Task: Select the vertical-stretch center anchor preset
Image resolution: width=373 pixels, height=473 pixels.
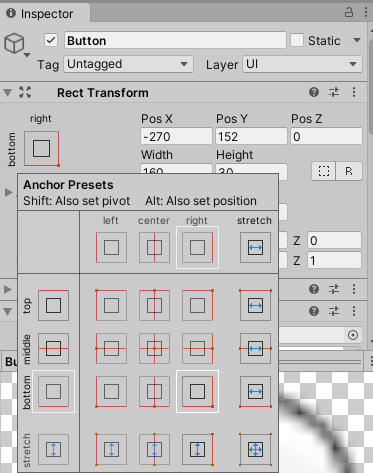Action: (154, 449)
